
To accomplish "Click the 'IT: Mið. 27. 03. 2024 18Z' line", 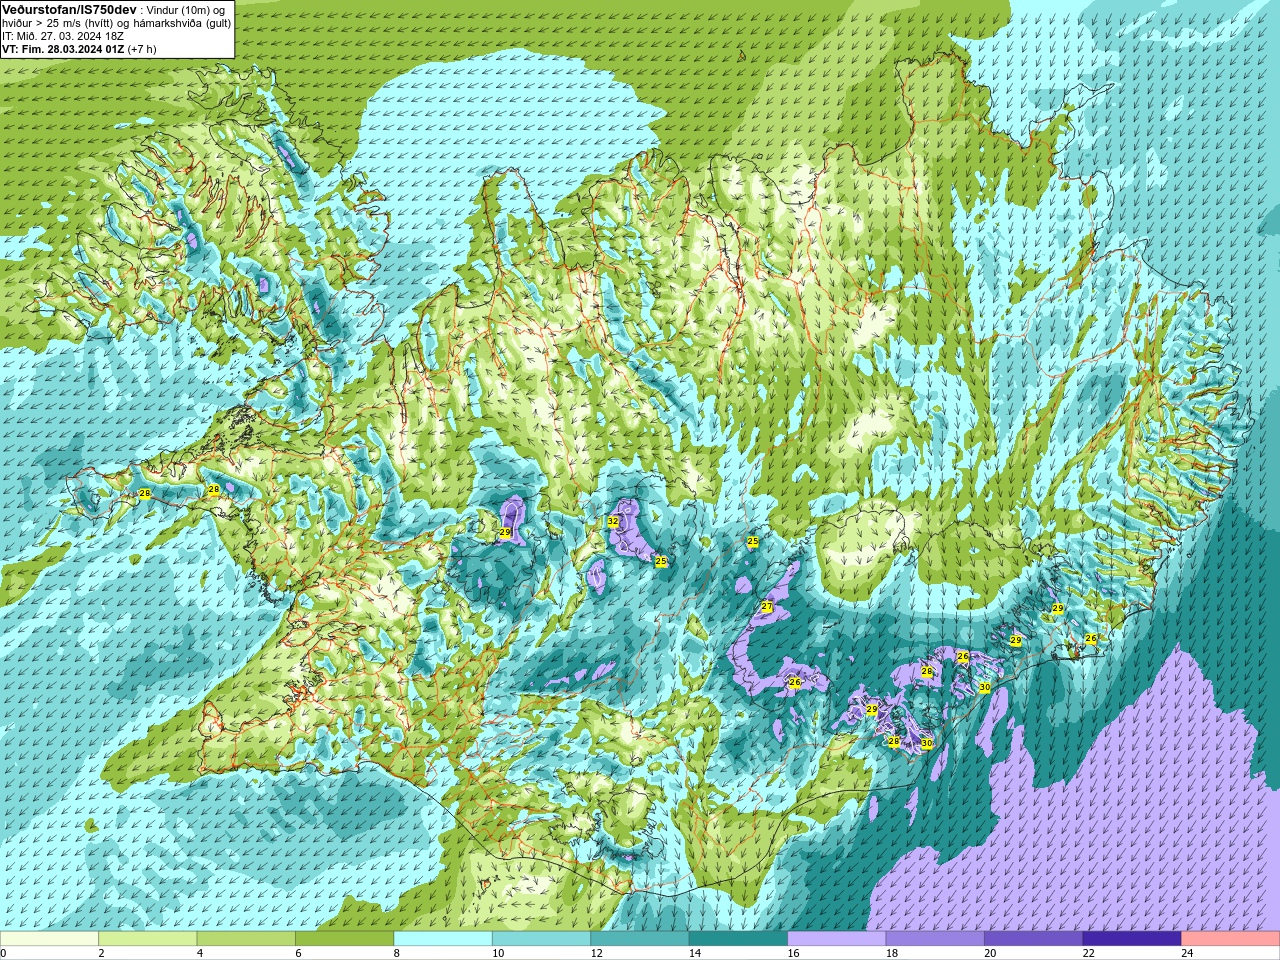I will tap(64, 35).
